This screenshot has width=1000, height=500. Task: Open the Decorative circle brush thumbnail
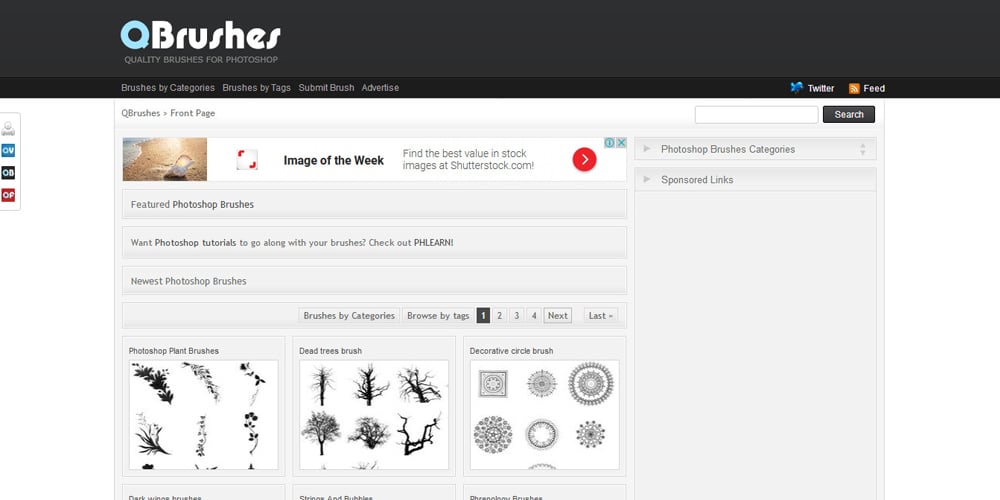pyautogui.click(x=545, y=415)
